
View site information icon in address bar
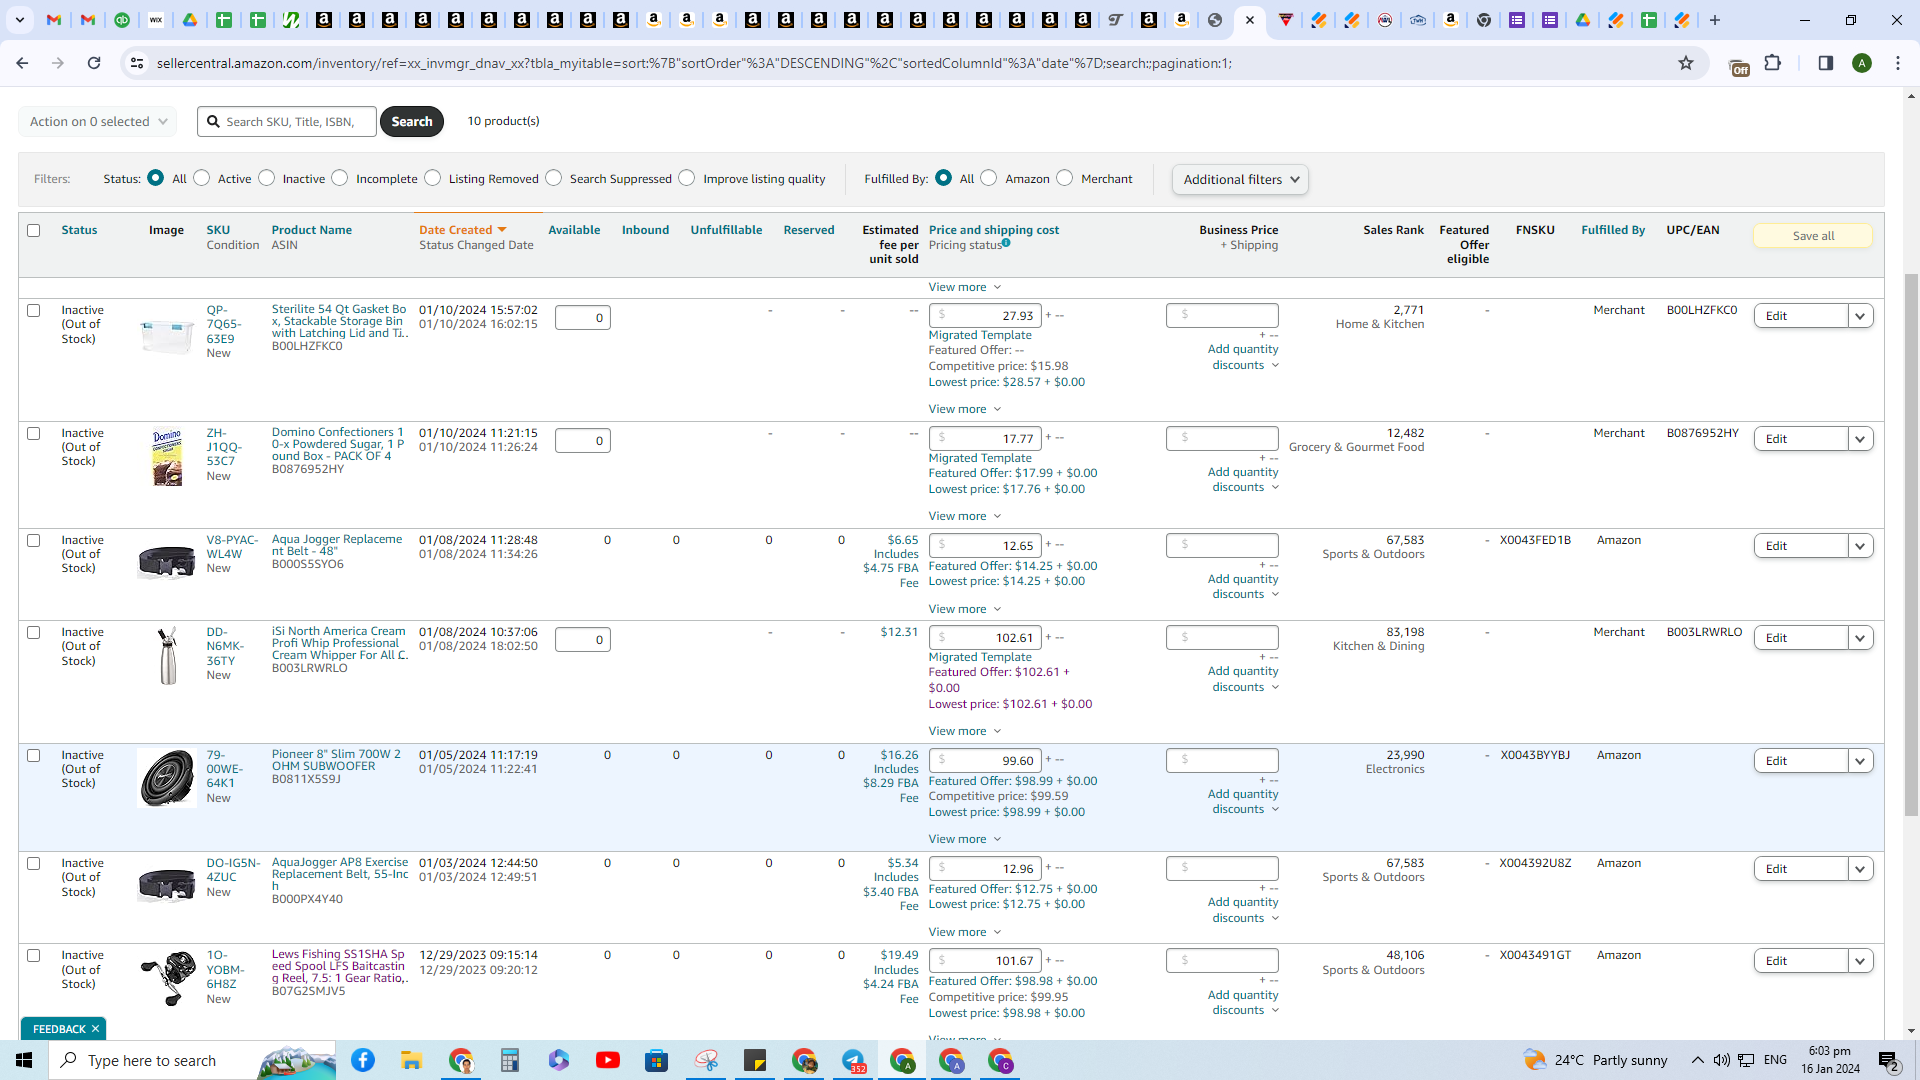(137, 63)
